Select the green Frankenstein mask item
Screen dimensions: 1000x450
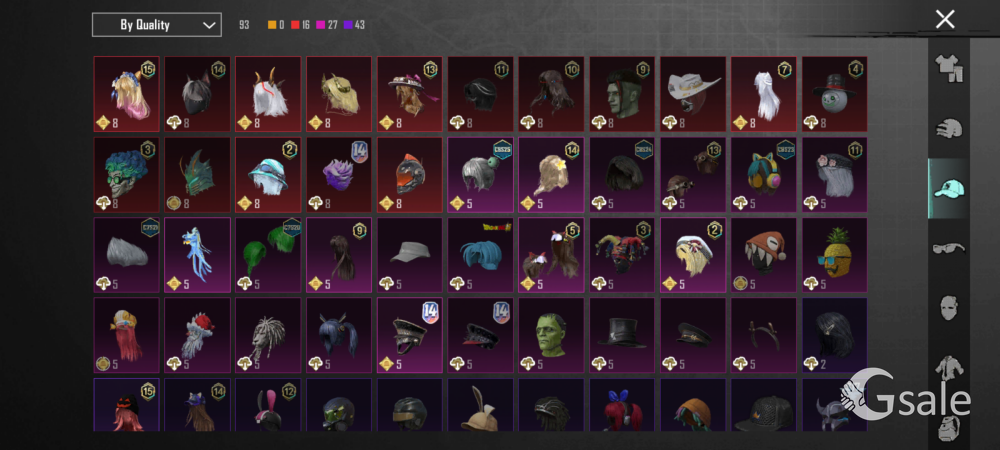point(550,335)
